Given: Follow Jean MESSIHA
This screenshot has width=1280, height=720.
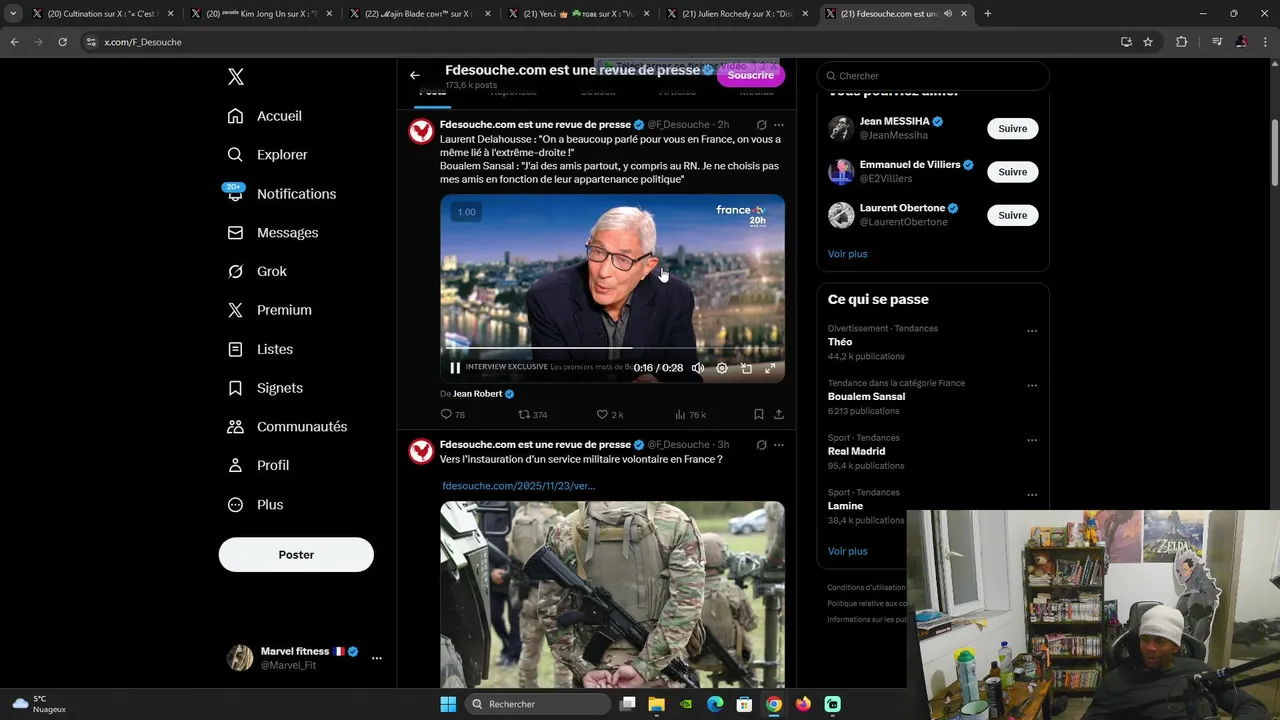Looking at the screenshot, I should pos(1012,128).
